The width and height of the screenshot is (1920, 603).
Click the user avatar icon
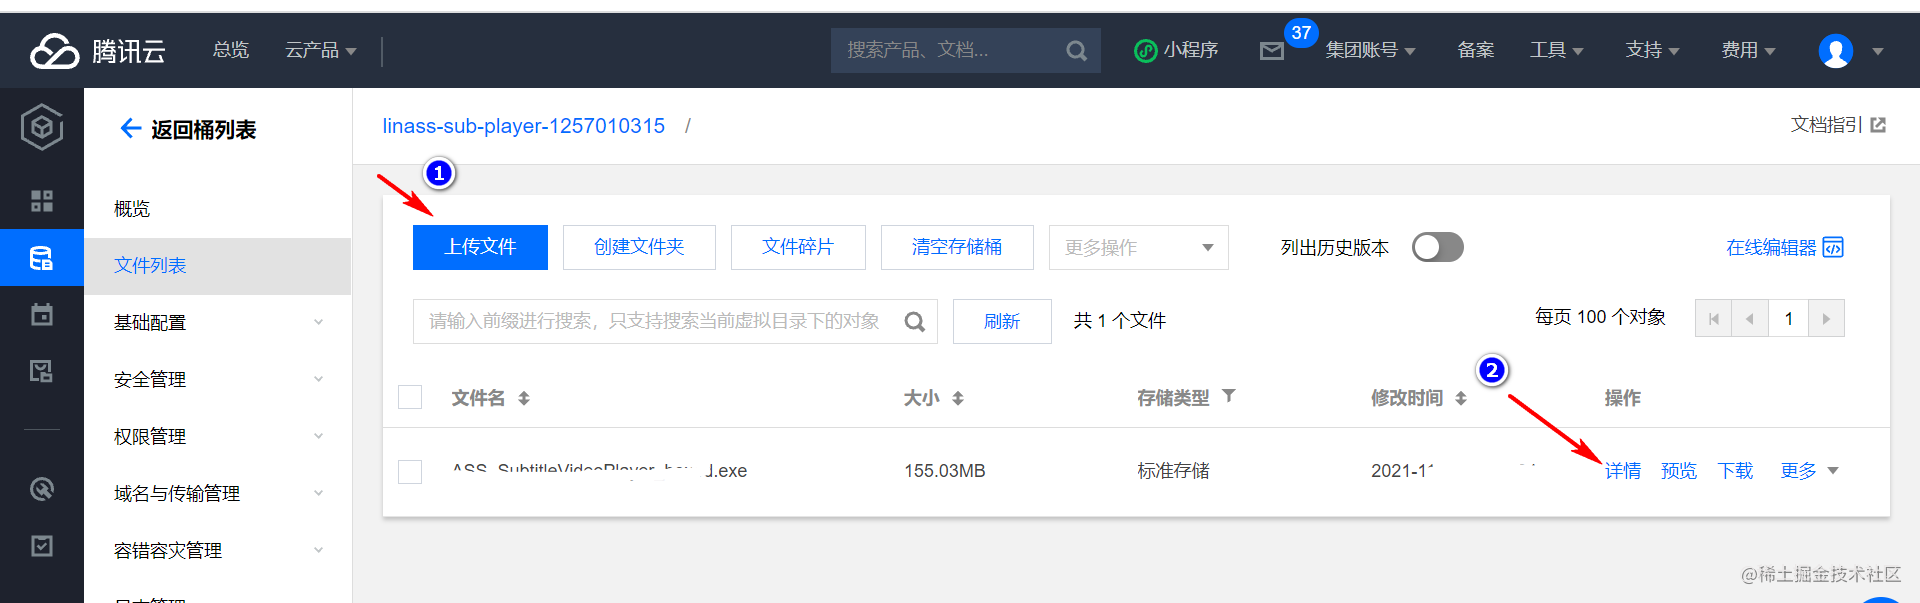(x=1835, y=51)
